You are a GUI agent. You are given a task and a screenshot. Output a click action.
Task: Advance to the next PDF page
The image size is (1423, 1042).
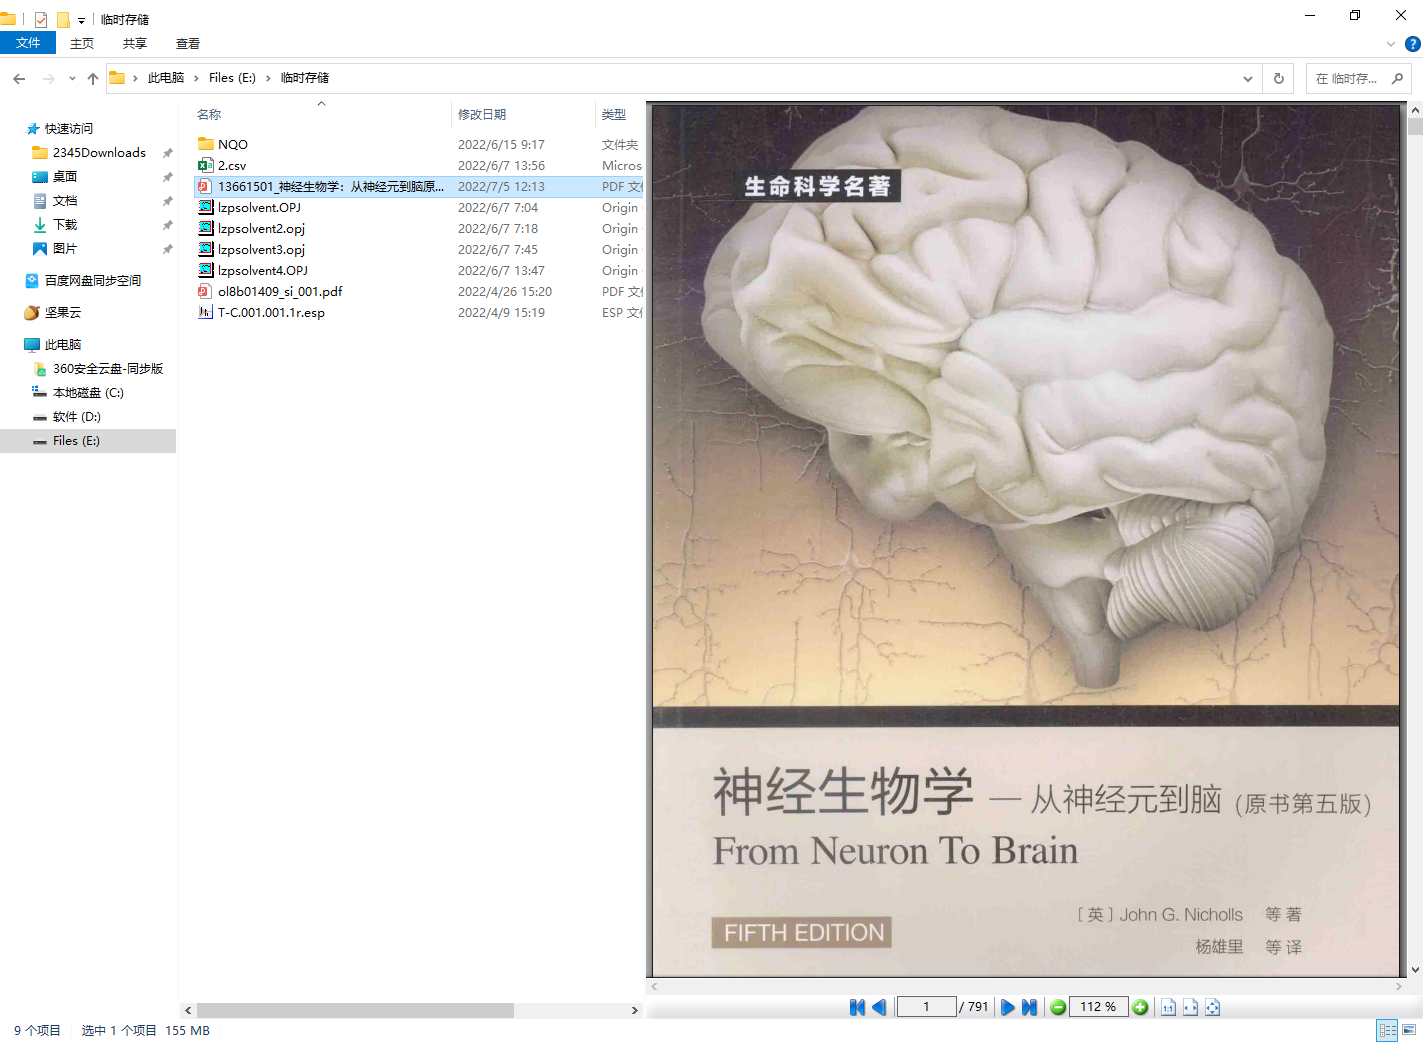pyautogui.click(x=1008, y=1007)
